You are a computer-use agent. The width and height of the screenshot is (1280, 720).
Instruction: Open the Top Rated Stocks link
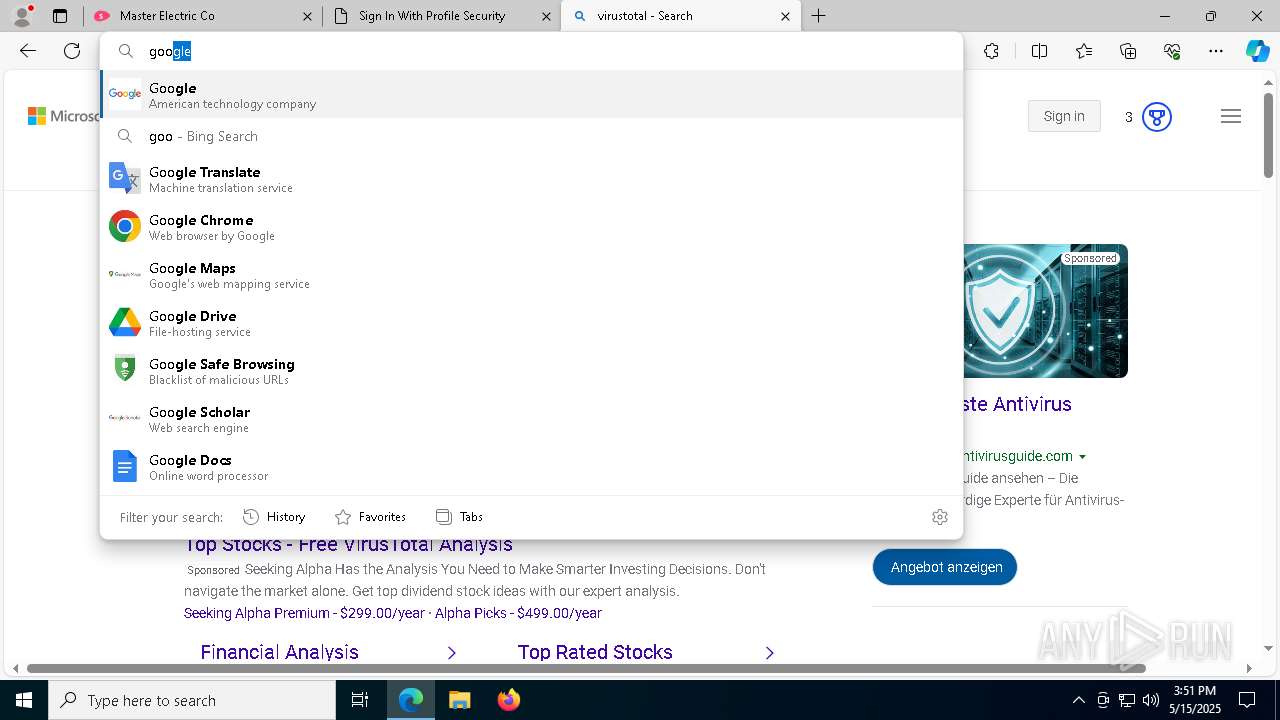click(595, 652)
